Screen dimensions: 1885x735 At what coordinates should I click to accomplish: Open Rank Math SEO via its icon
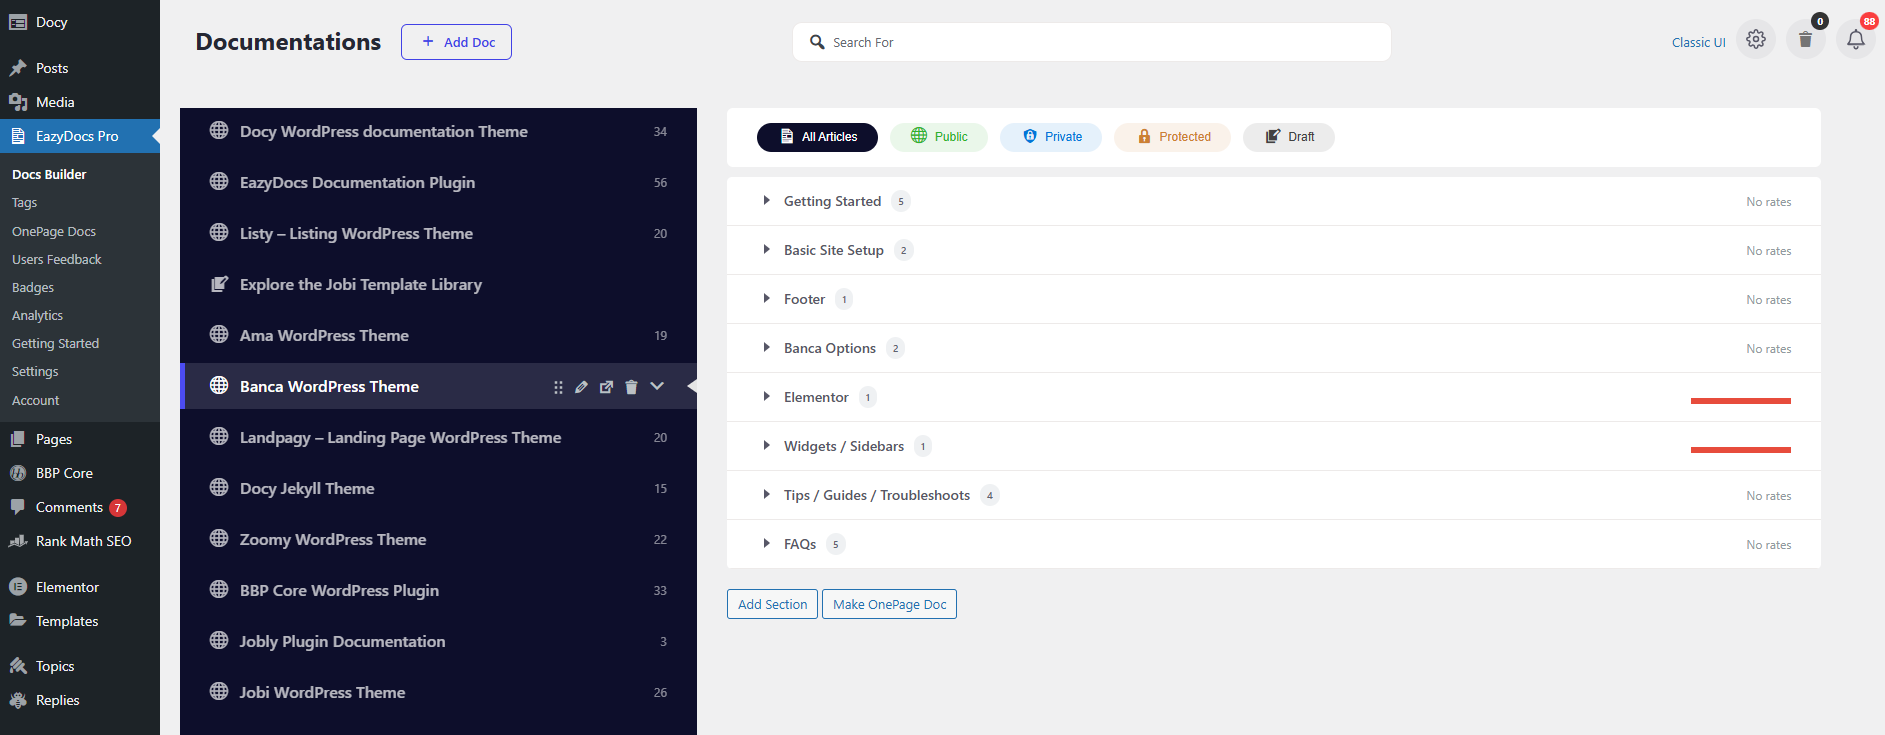(x=18, y=541)
